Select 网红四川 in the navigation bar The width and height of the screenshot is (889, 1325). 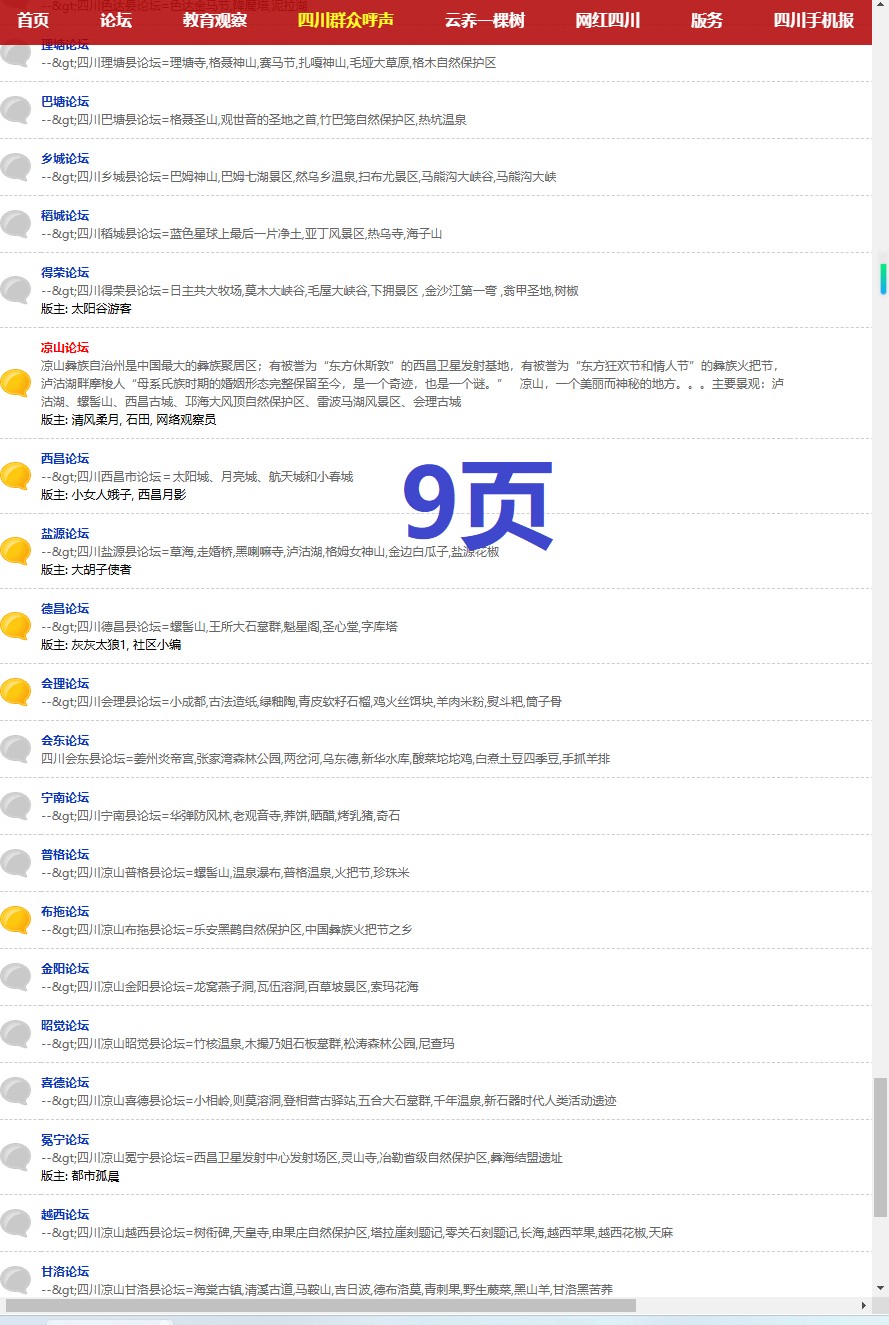click(607, 20)
